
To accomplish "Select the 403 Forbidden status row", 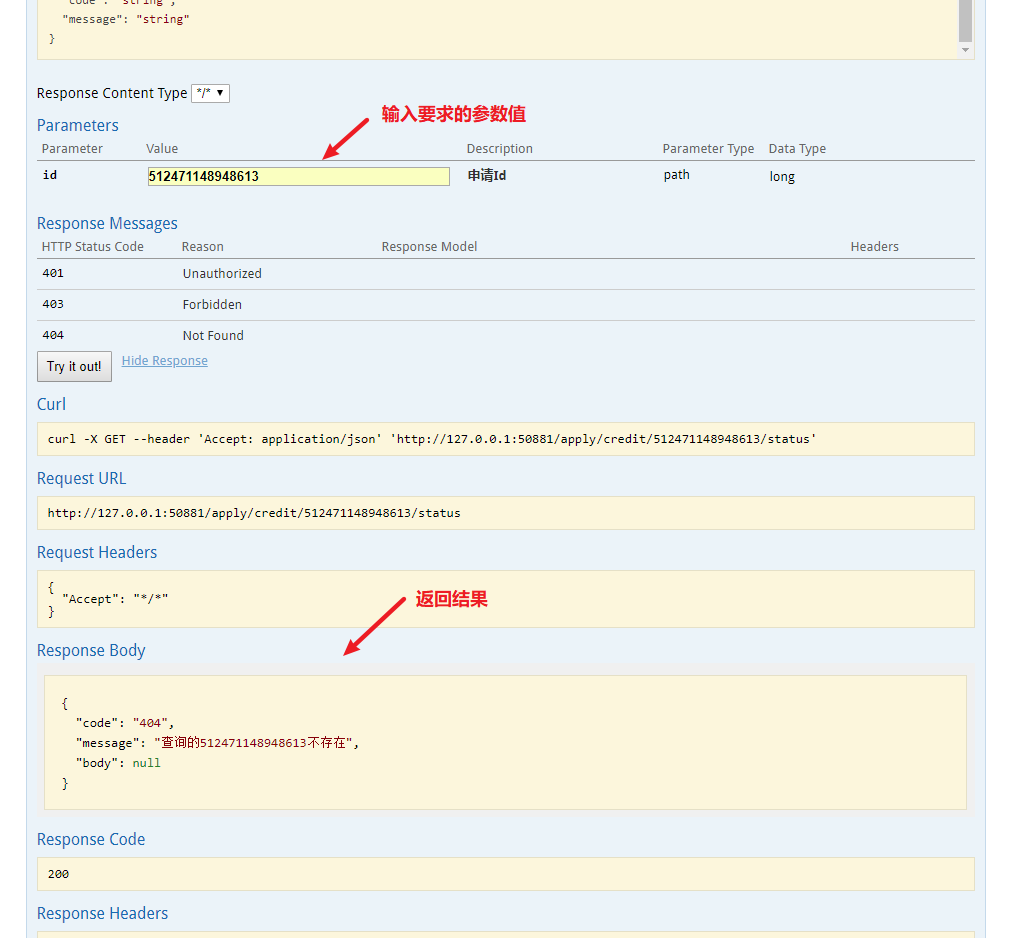I will click(505, 305).
